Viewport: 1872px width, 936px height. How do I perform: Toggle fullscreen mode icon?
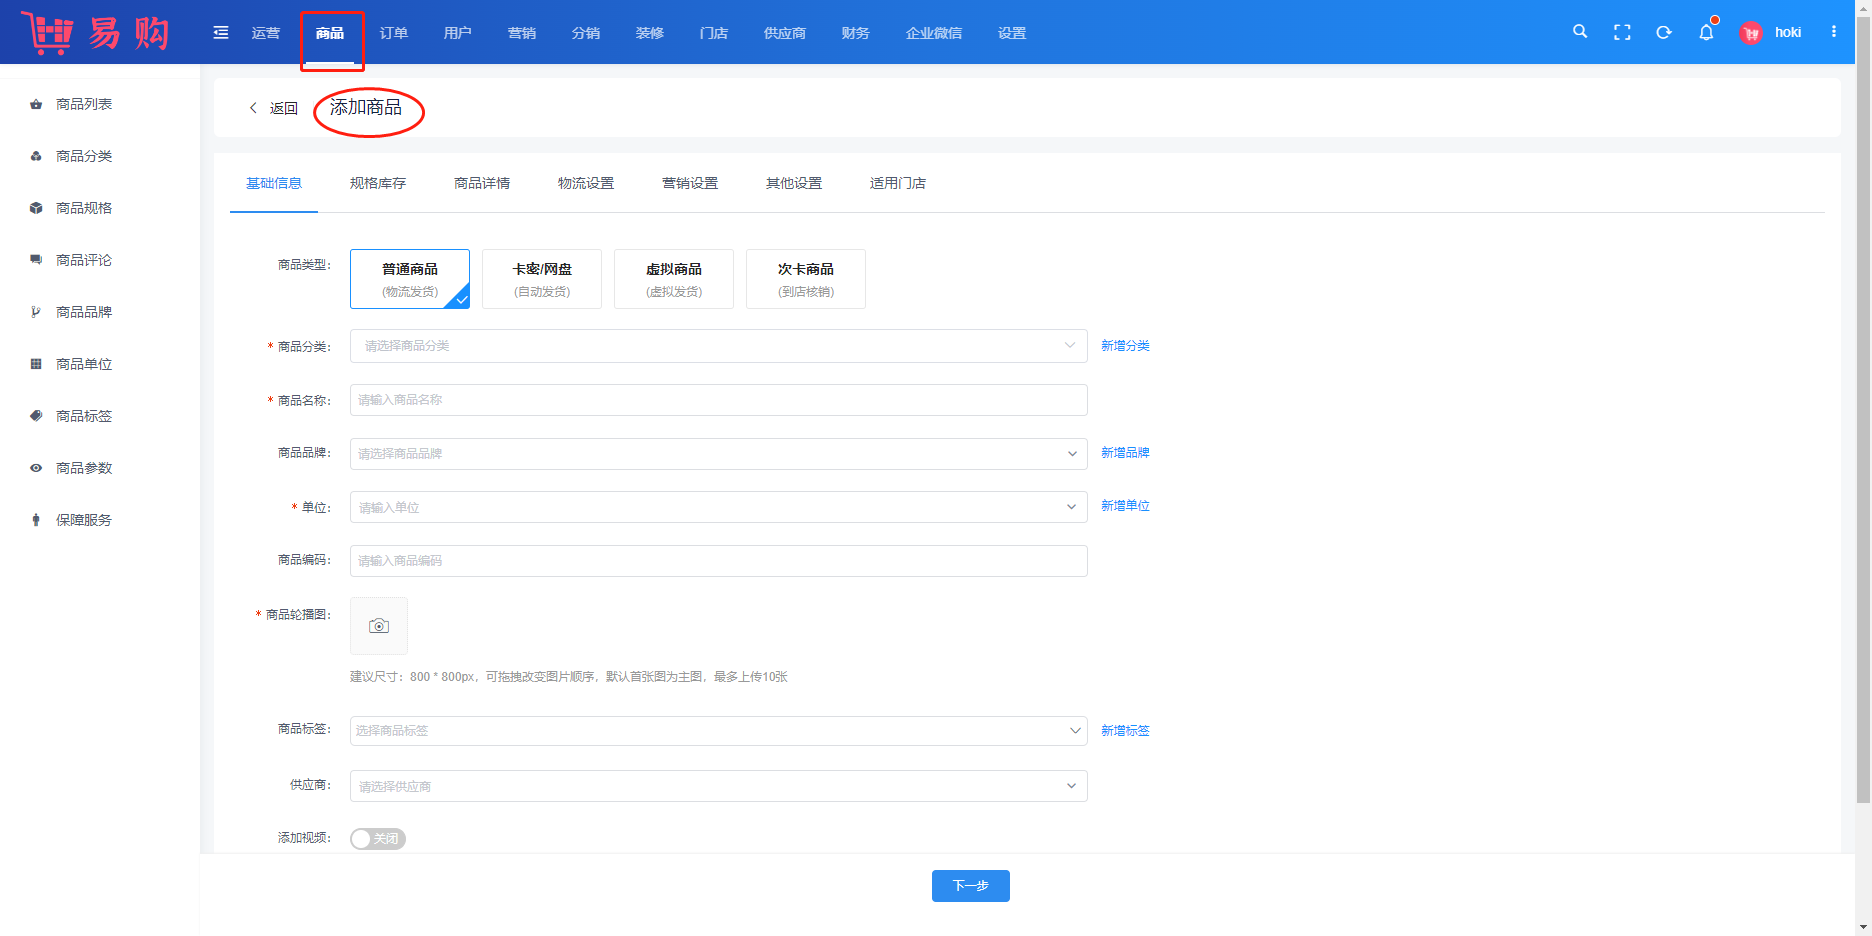pyautogui.click(x=1622, y=33)
